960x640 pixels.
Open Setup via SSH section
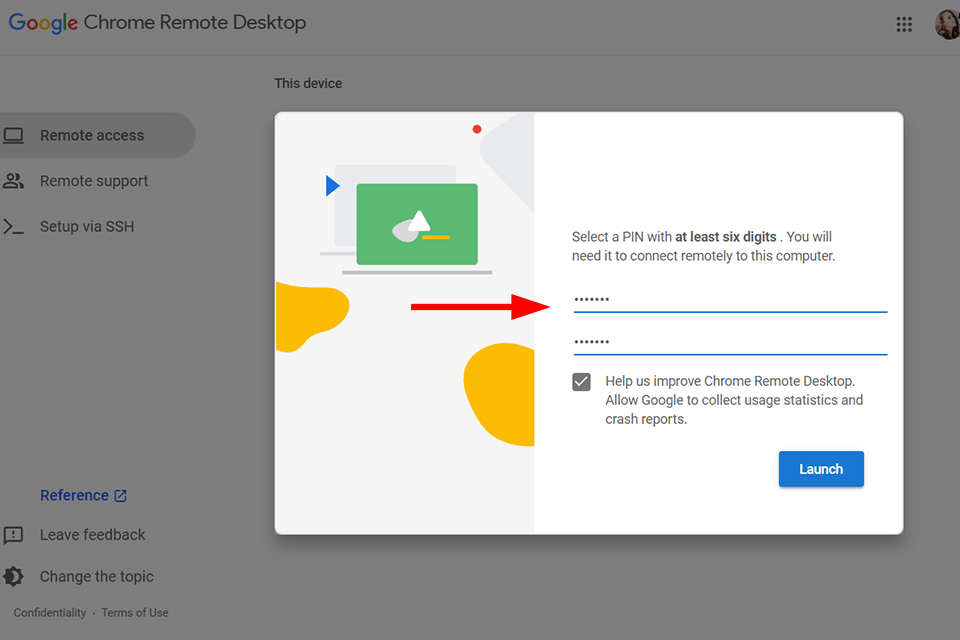click(x=87, y=227)
